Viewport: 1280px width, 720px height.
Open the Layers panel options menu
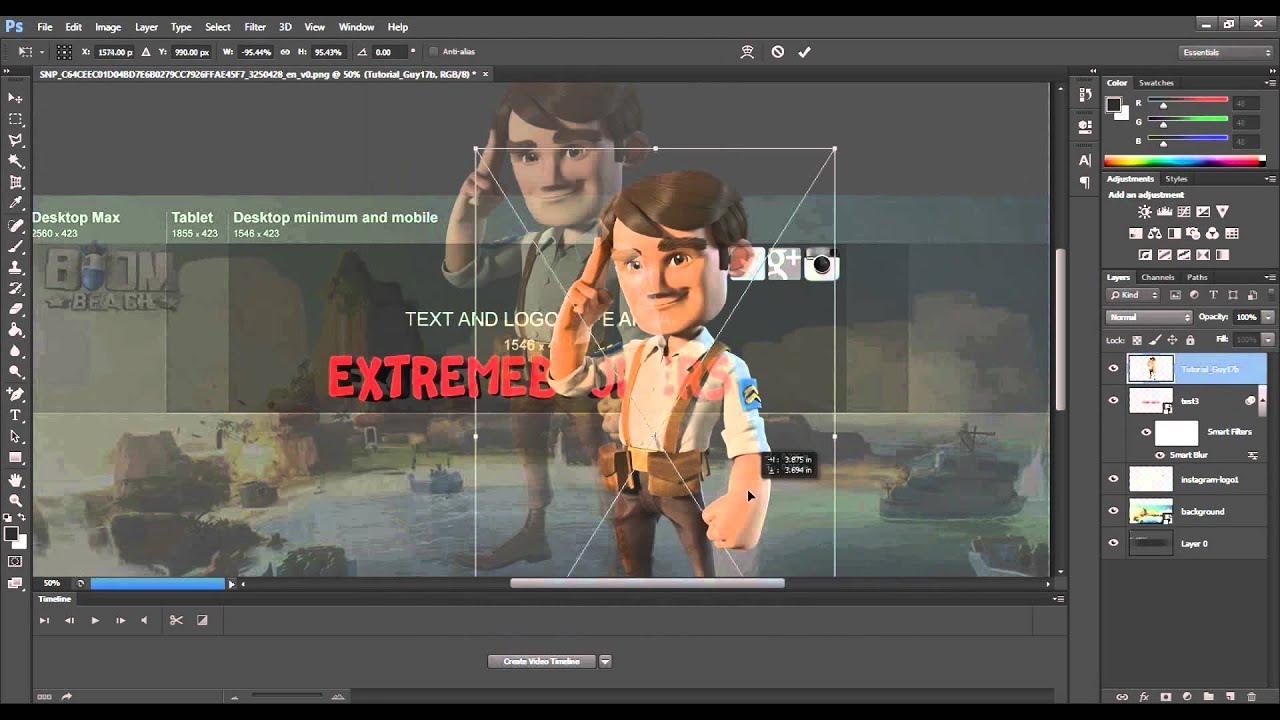coord(1270,277)
